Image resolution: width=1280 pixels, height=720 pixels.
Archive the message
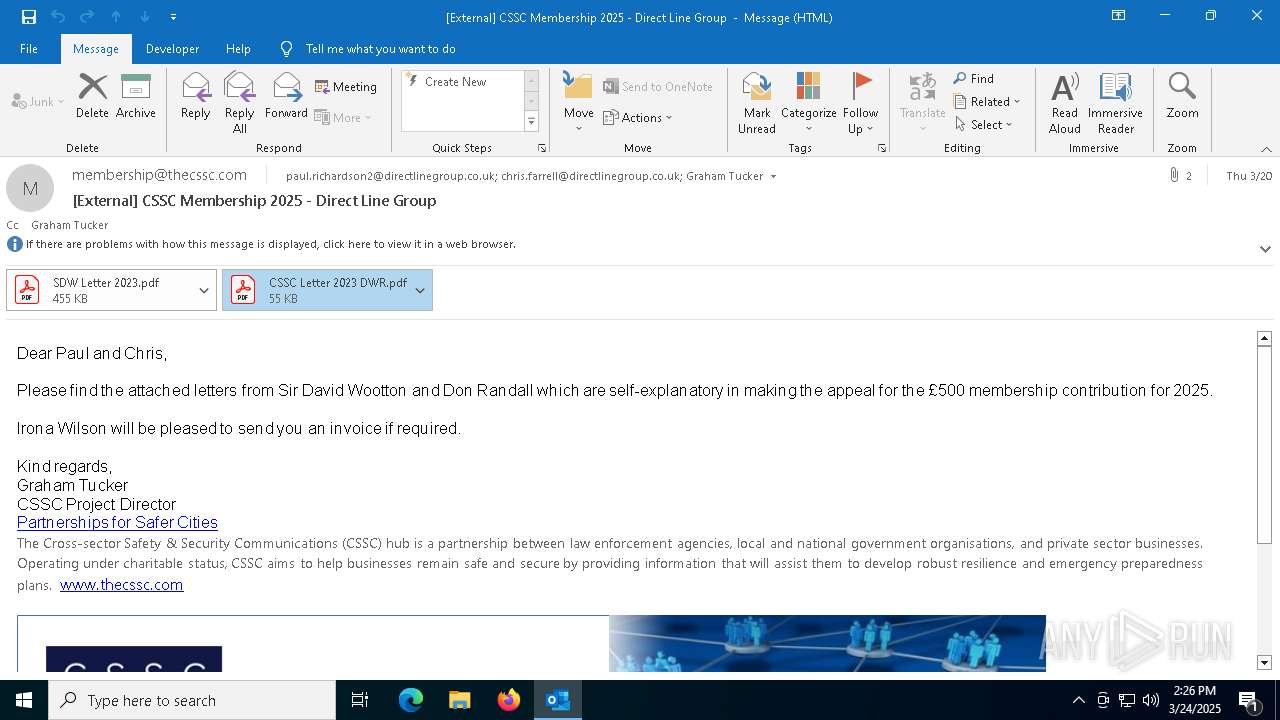coord(136,96)
